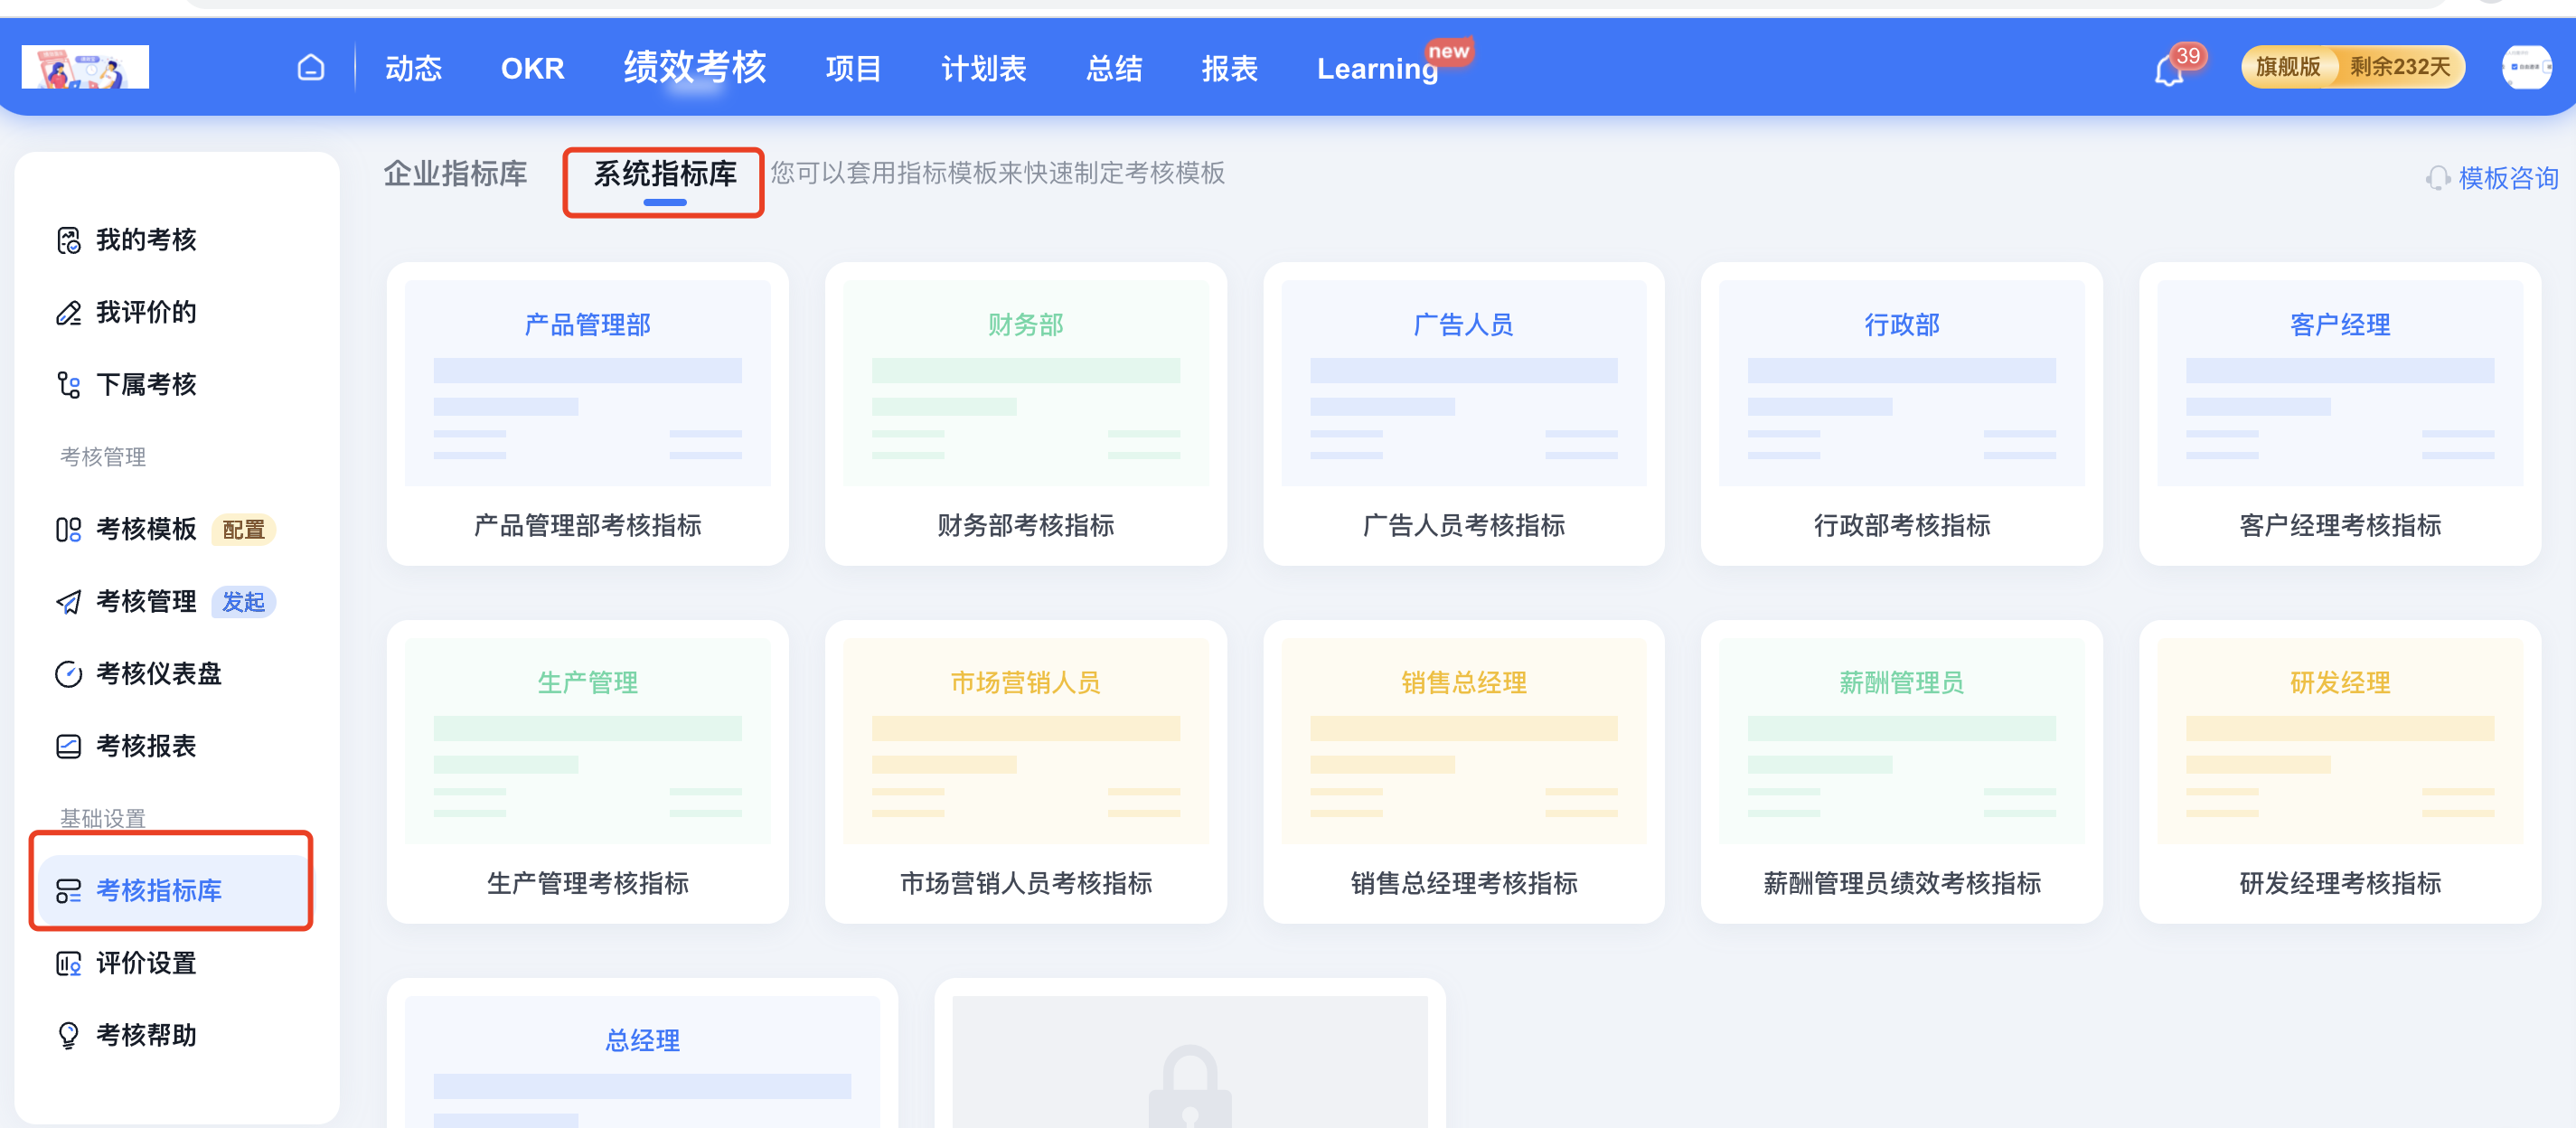Click the 考核管理 paper plane icon
Screen dimensions: 2576x1128
pyautogui.click(x=68, y=602)
